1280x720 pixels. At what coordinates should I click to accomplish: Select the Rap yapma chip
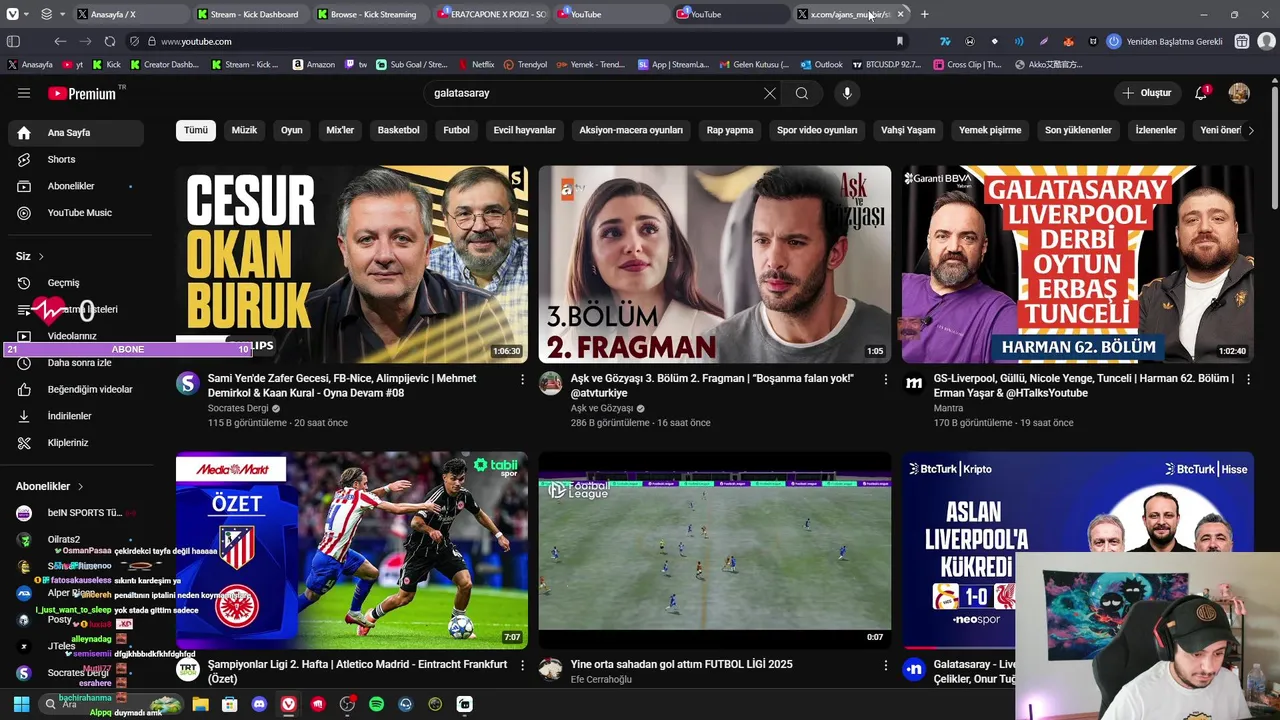point(730,130)
